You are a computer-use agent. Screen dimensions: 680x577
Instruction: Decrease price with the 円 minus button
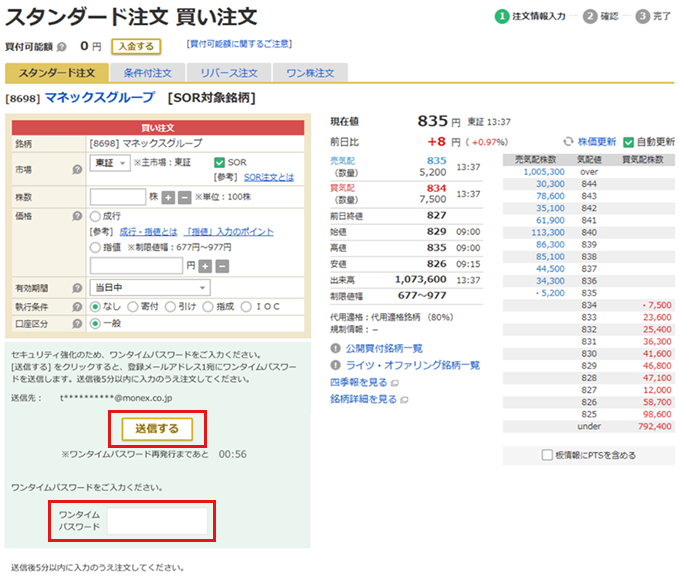coord(222,266)
